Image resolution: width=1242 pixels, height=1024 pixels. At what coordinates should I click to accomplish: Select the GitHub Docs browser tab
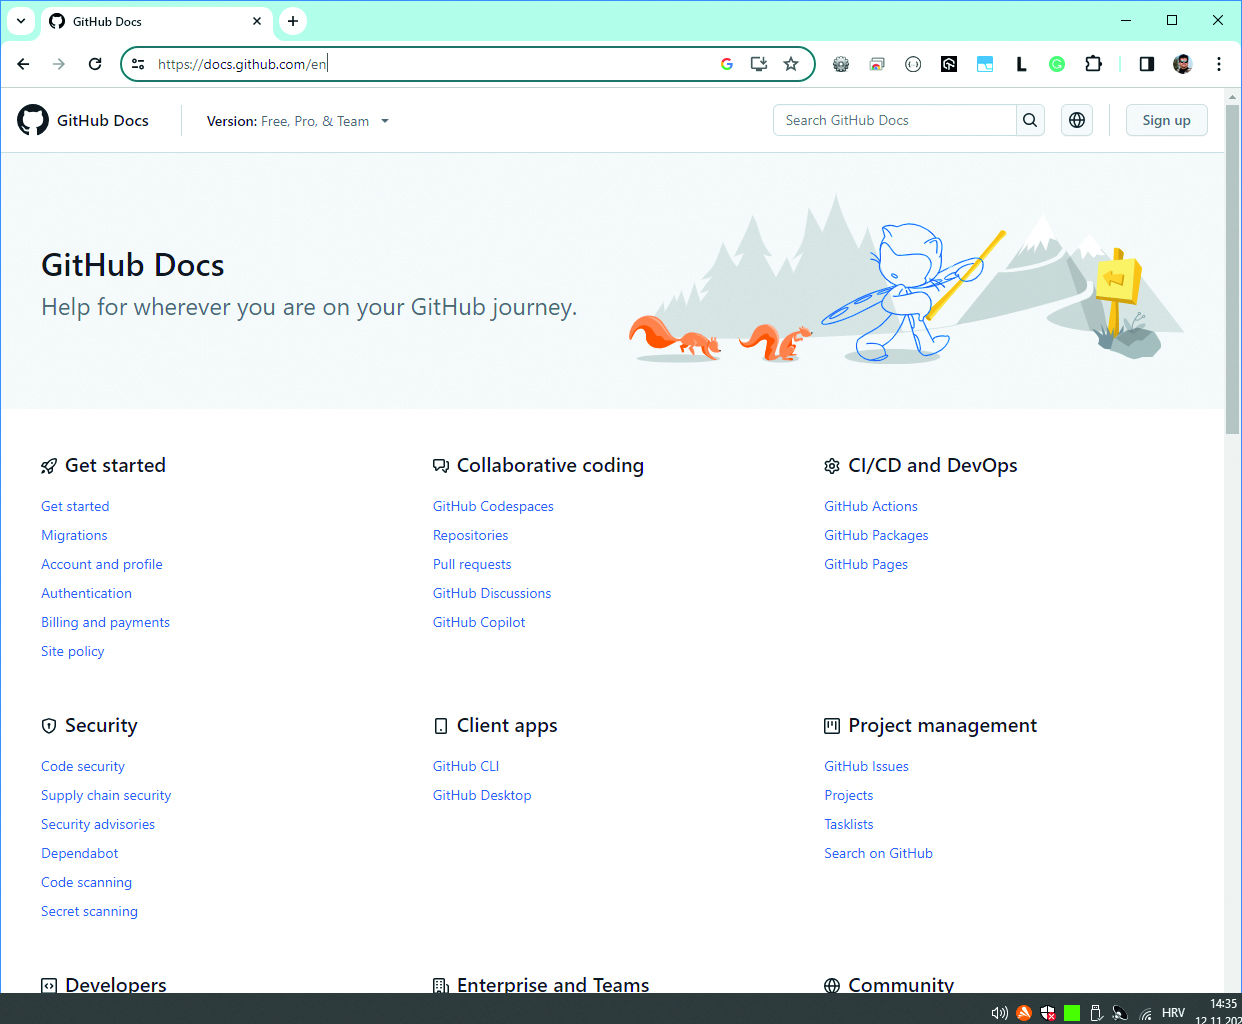150,21
